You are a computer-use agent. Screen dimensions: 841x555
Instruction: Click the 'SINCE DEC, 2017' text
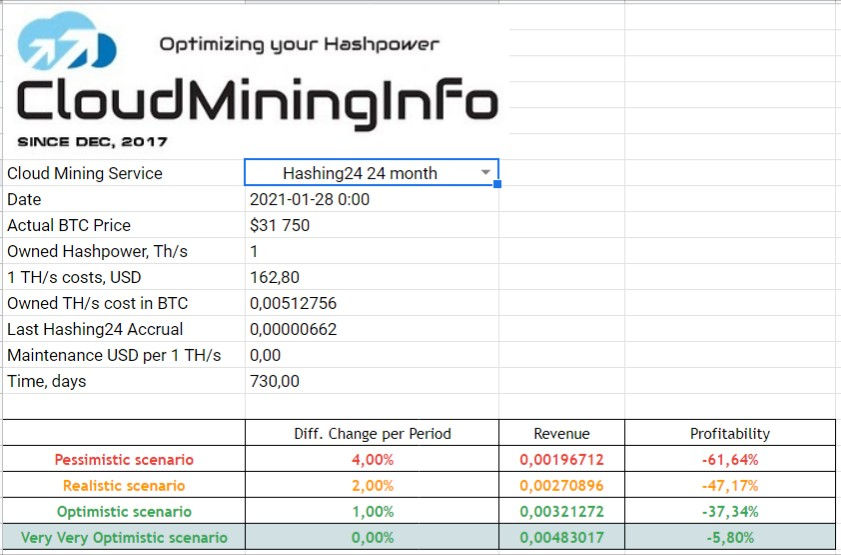tap(92, 142)
